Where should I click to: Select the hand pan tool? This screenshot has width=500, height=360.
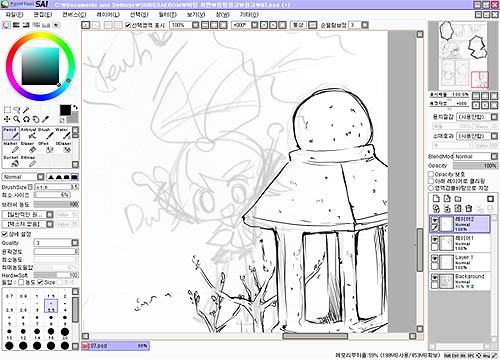pyautogui.click(x=36, y=119)
